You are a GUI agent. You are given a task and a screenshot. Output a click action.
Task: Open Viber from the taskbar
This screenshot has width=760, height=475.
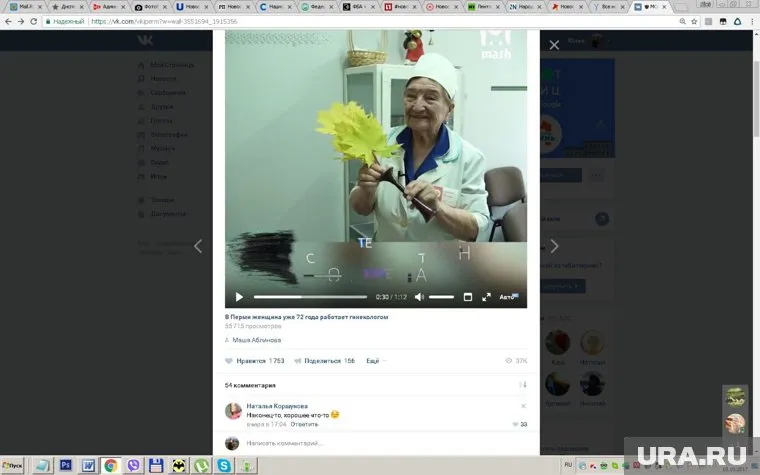tap(133, 466)
